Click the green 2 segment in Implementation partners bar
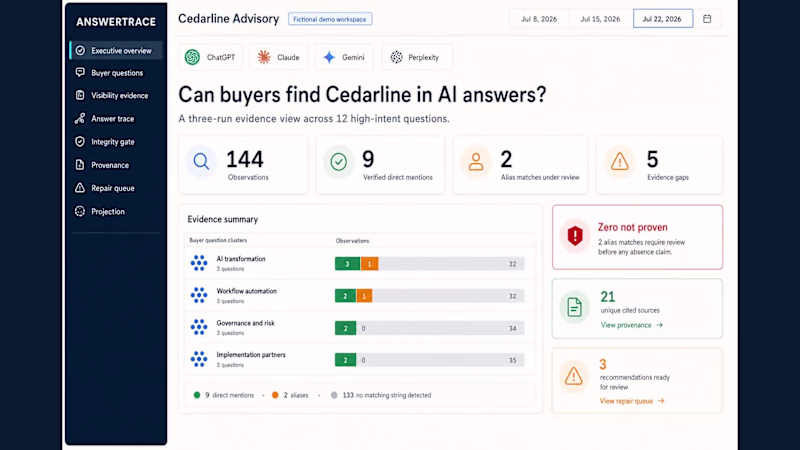 click(345, 360)
